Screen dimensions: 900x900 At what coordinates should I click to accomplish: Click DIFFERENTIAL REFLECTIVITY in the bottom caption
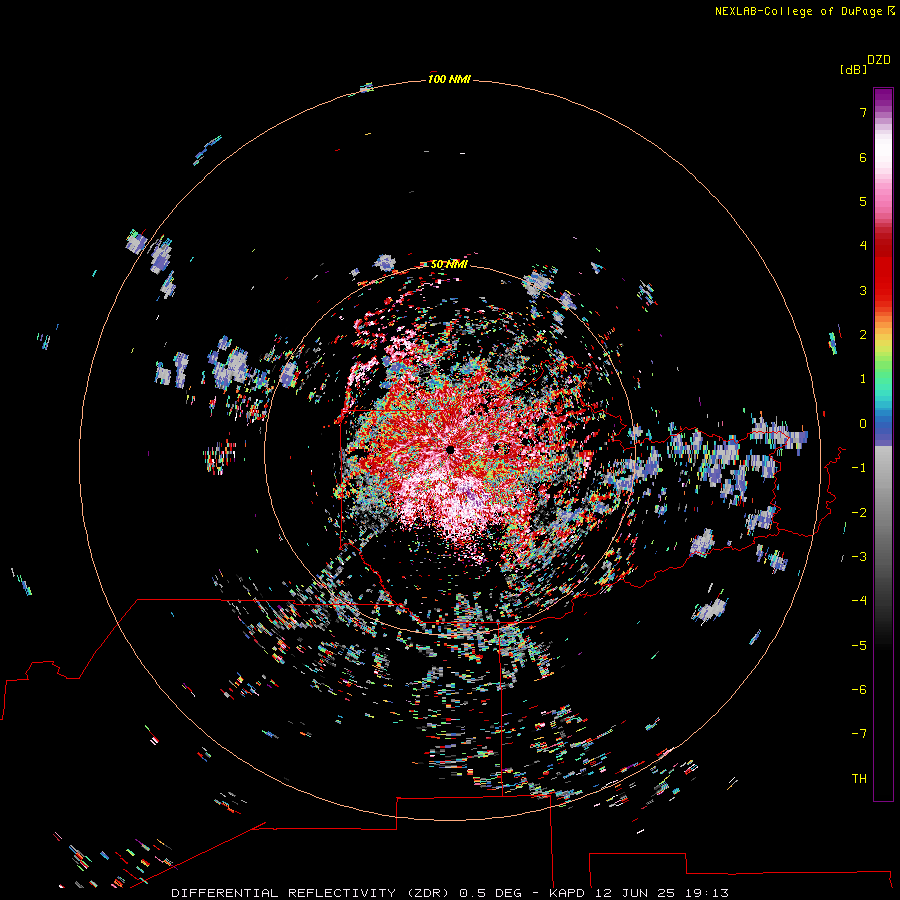pos(284,893)
